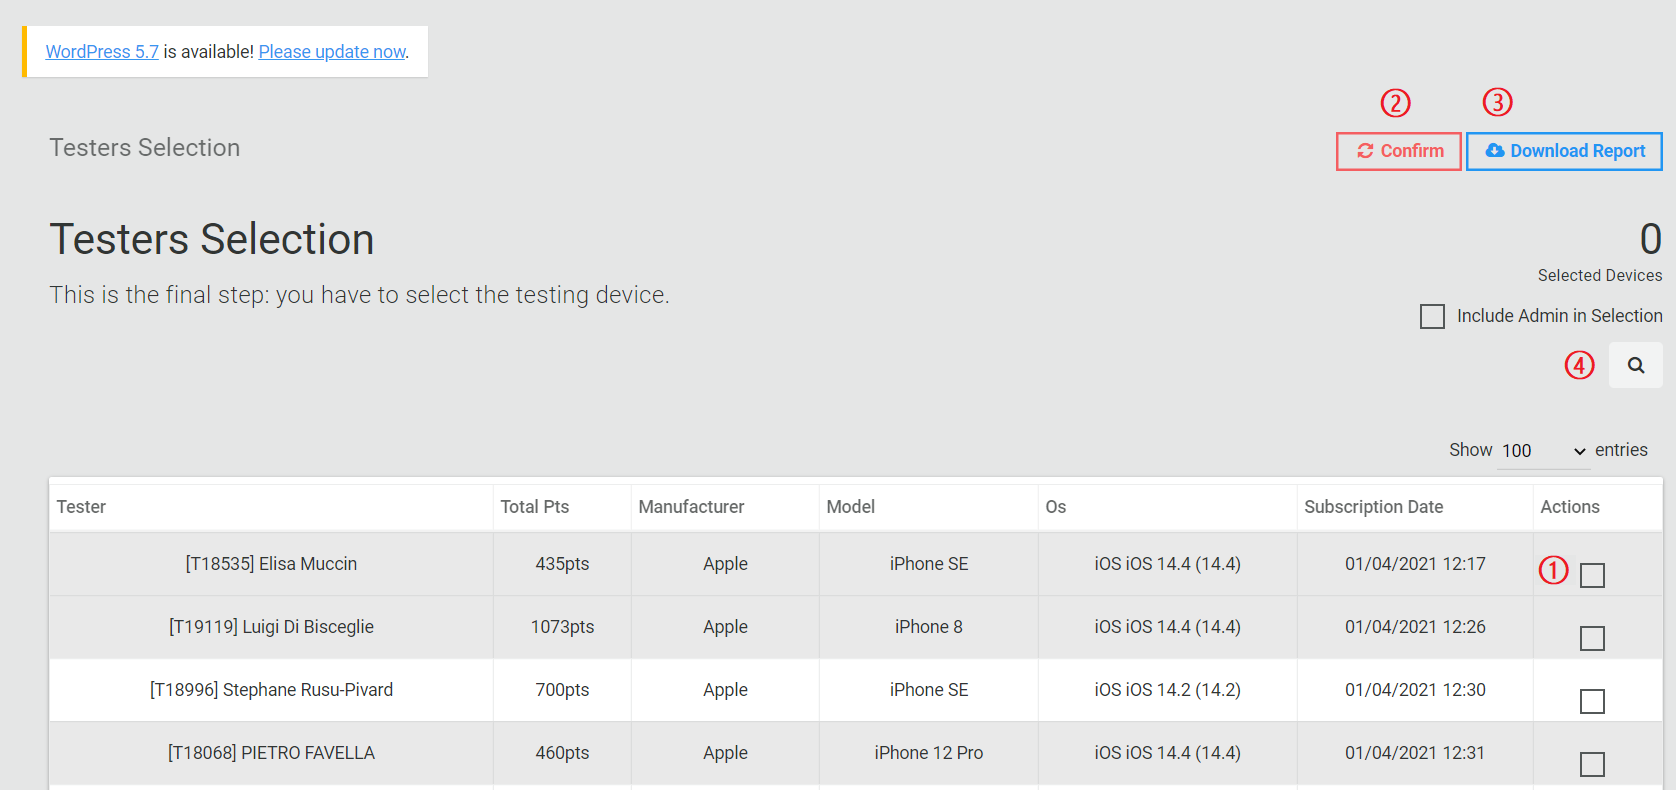Open the WordPress 5.7 link

(102, 51)
